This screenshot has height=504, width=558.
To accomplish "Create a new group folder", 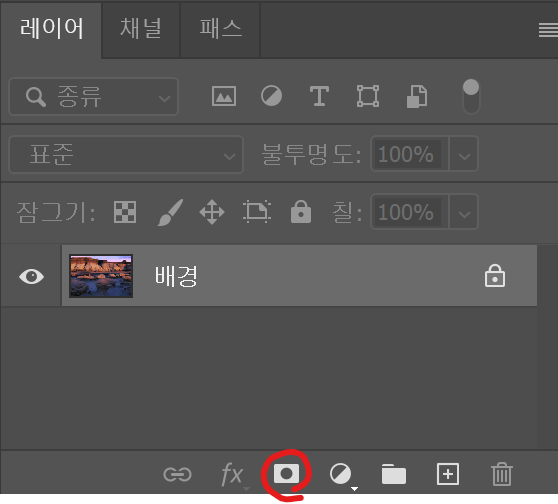I will pyautogui.click(x=394, y=474).
